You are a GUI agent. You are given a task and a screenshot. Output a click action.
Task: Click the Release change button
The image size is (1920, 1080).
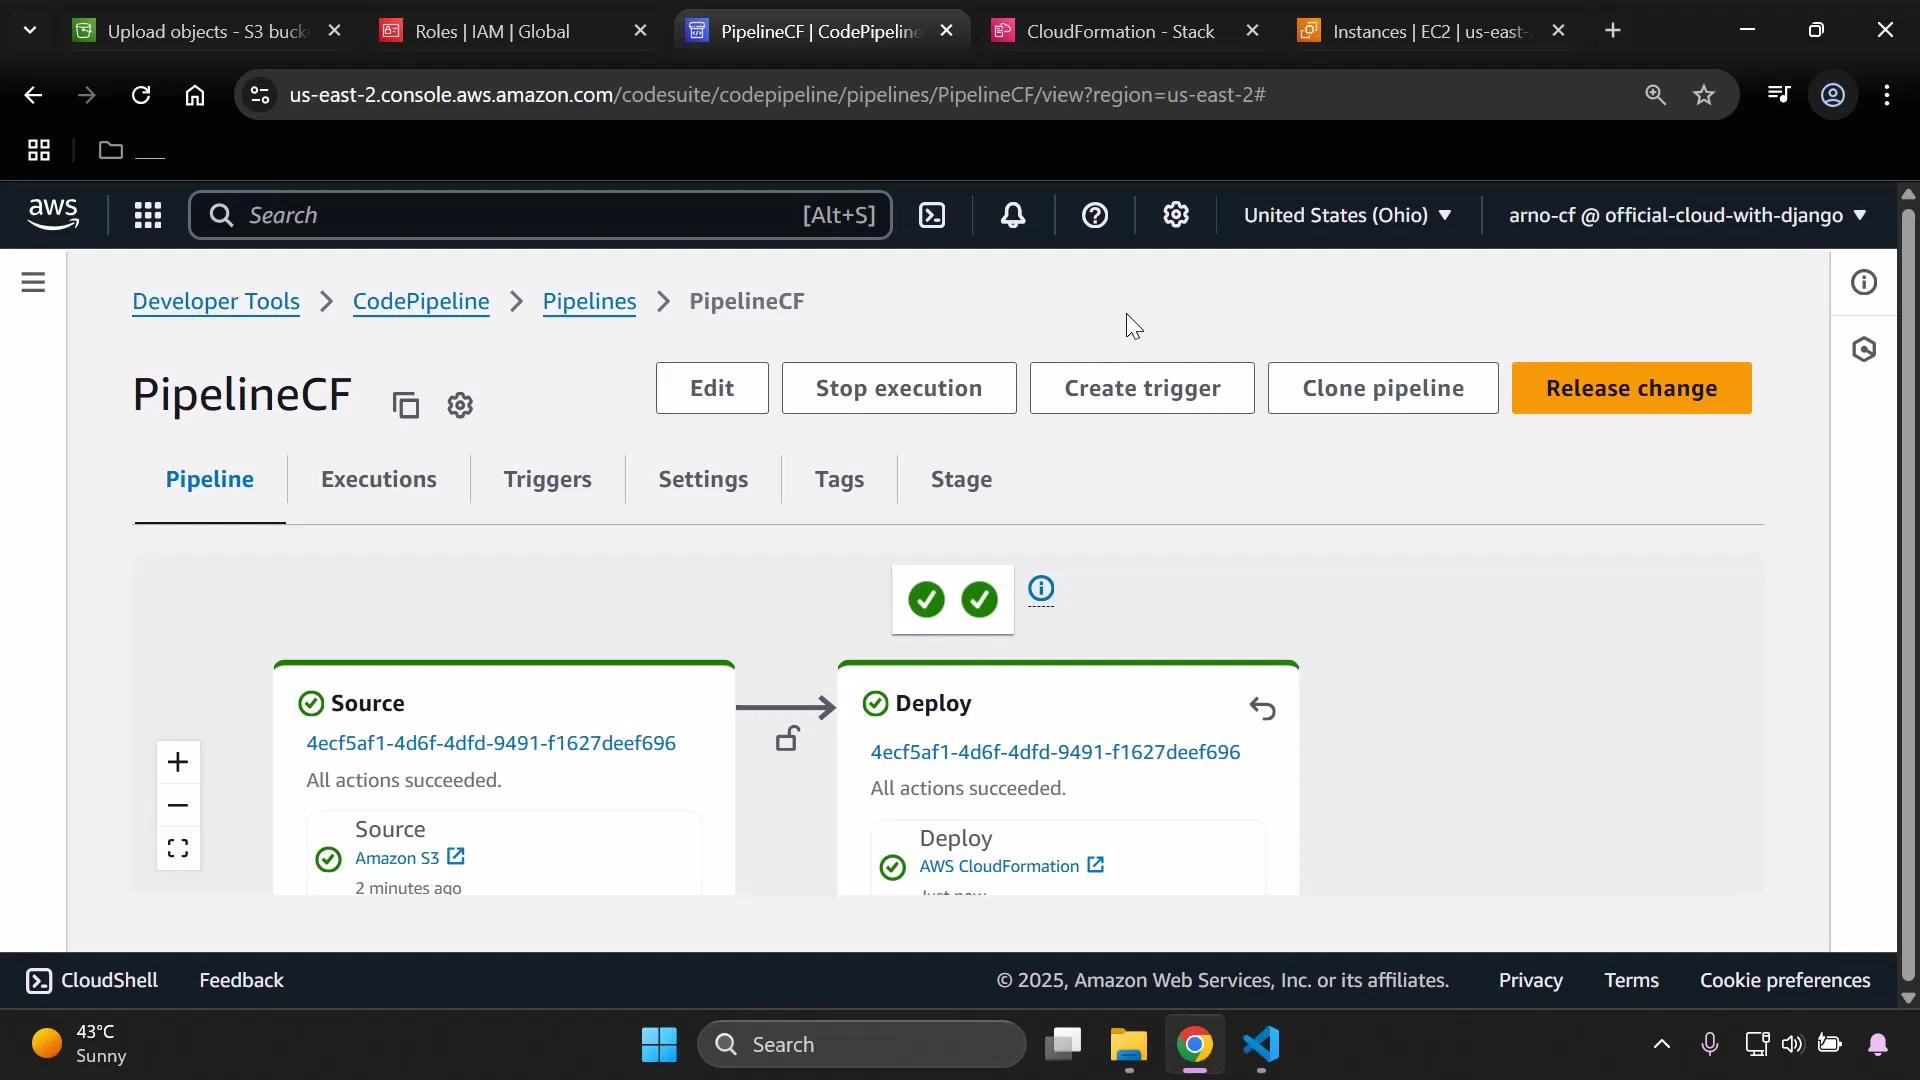coord(1632,388)
